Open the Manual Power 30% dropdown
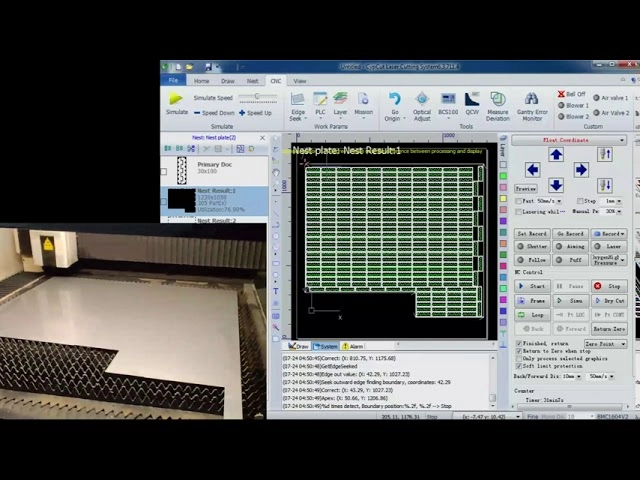Viewport: 640px width, 480px height. [x=619, y=212]
